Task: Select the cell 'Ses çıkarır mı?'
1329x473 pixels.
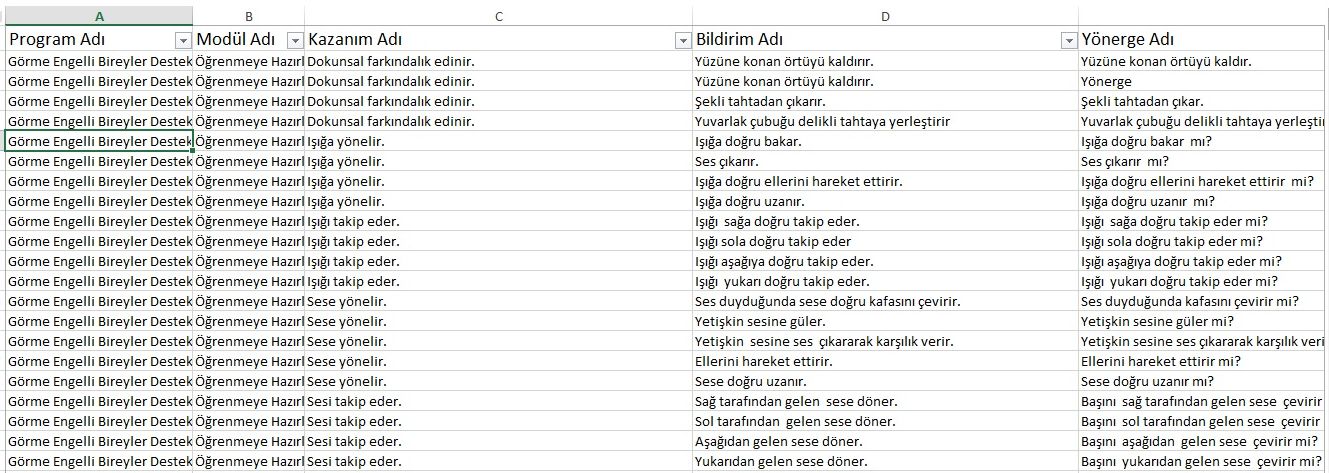Action: [x=1204, y=161]
